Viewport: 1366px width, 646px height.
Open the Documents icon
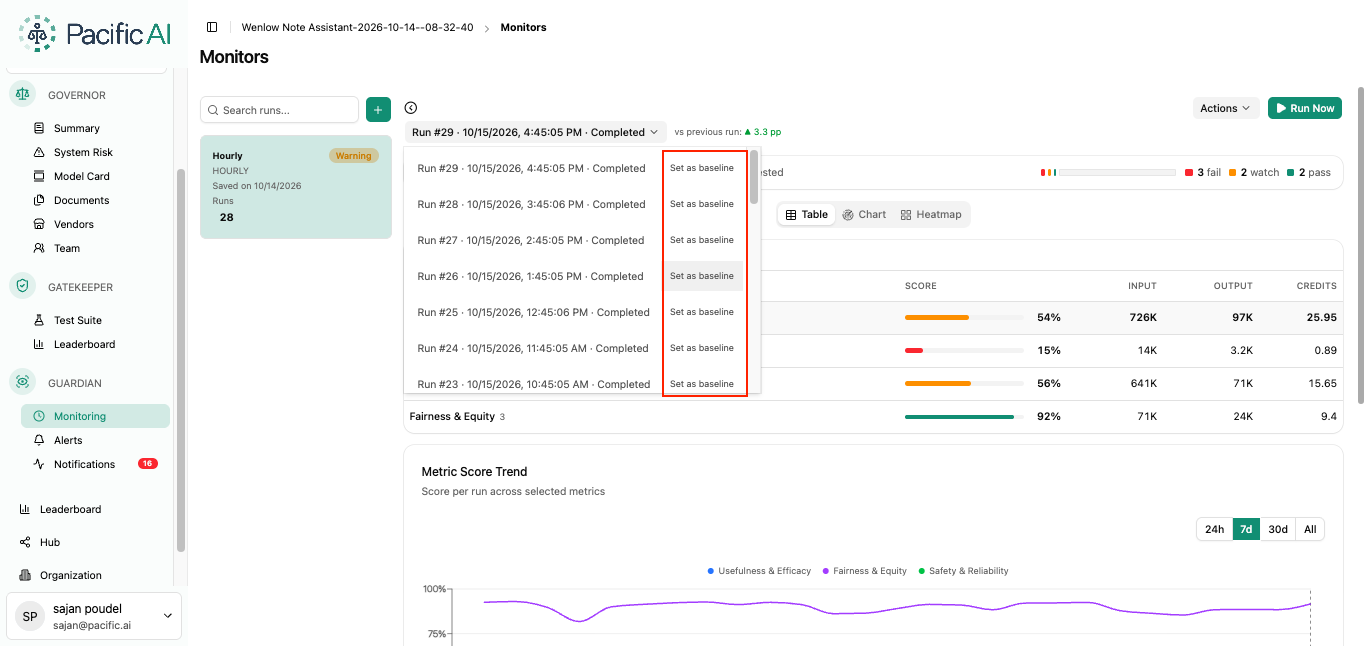39,200
